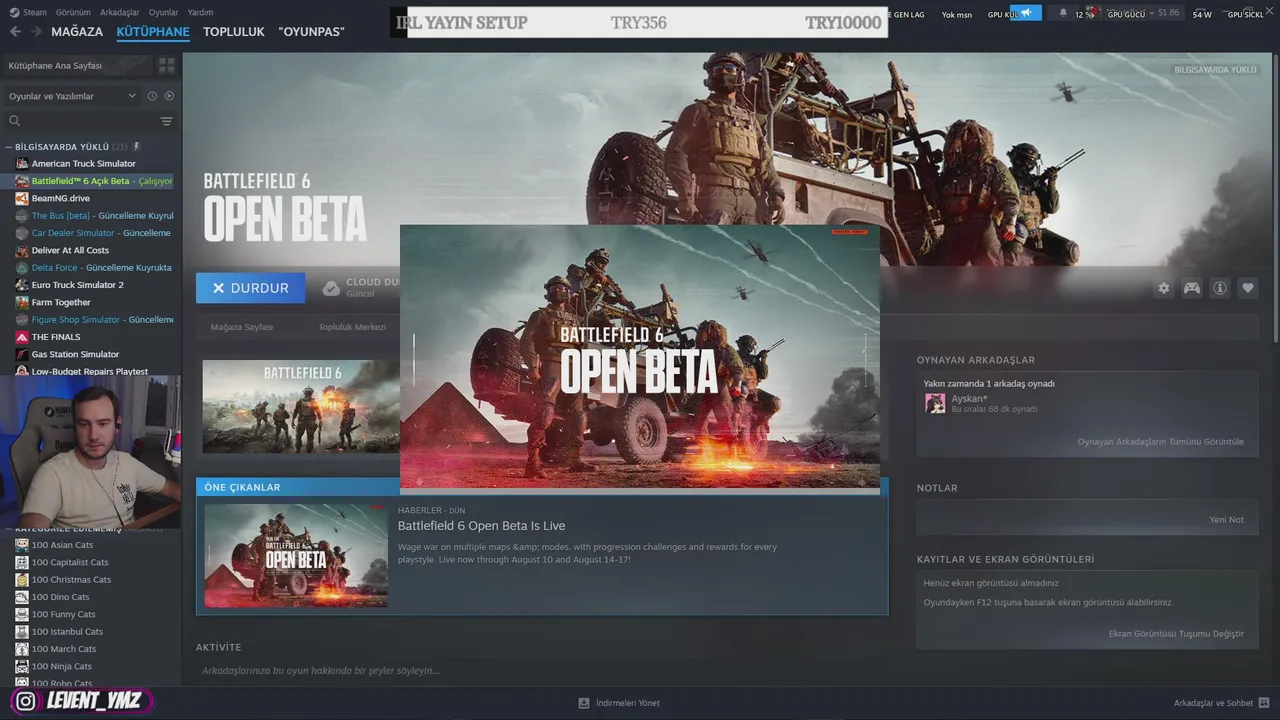Add Battlefield 6 to favorites heart

point(1248,288)
